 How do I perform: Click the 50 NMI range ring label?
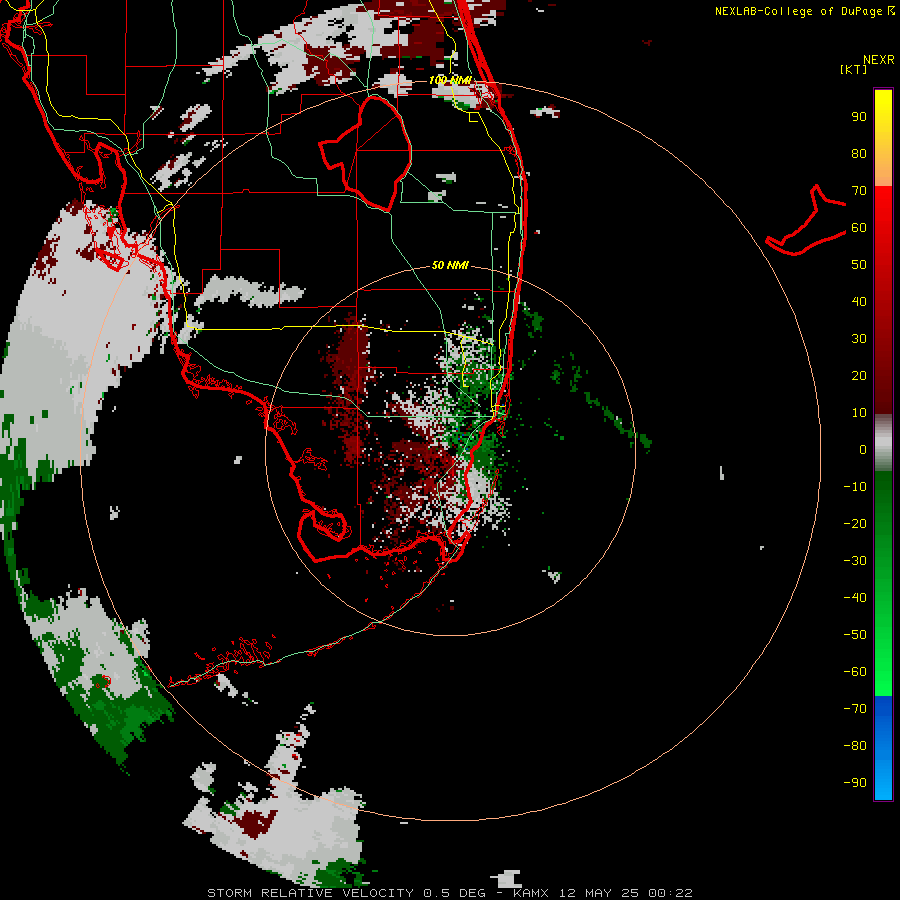(450, 265)
